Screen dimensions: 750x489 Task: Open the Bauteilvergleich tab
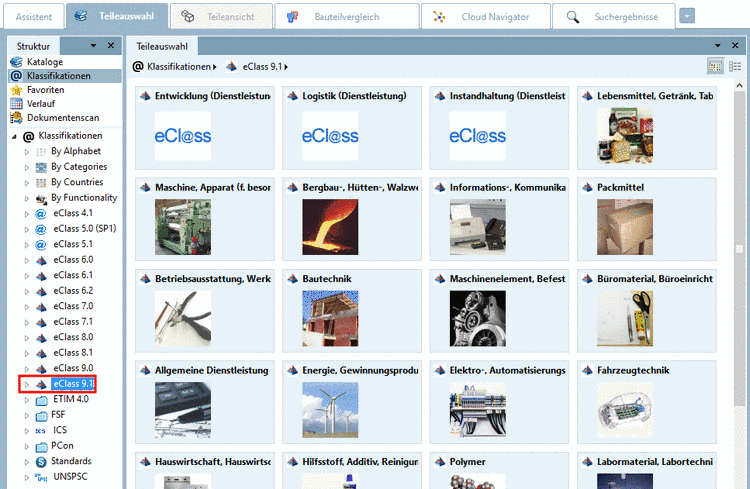click(x=347, y=17)
